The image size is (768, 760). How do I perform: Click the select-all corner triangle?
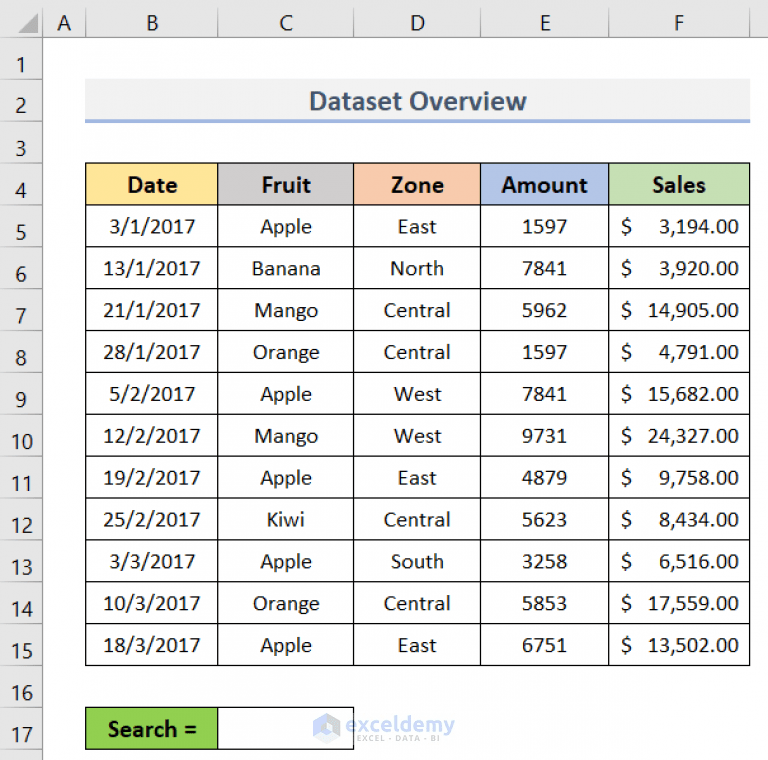(28, 23)
